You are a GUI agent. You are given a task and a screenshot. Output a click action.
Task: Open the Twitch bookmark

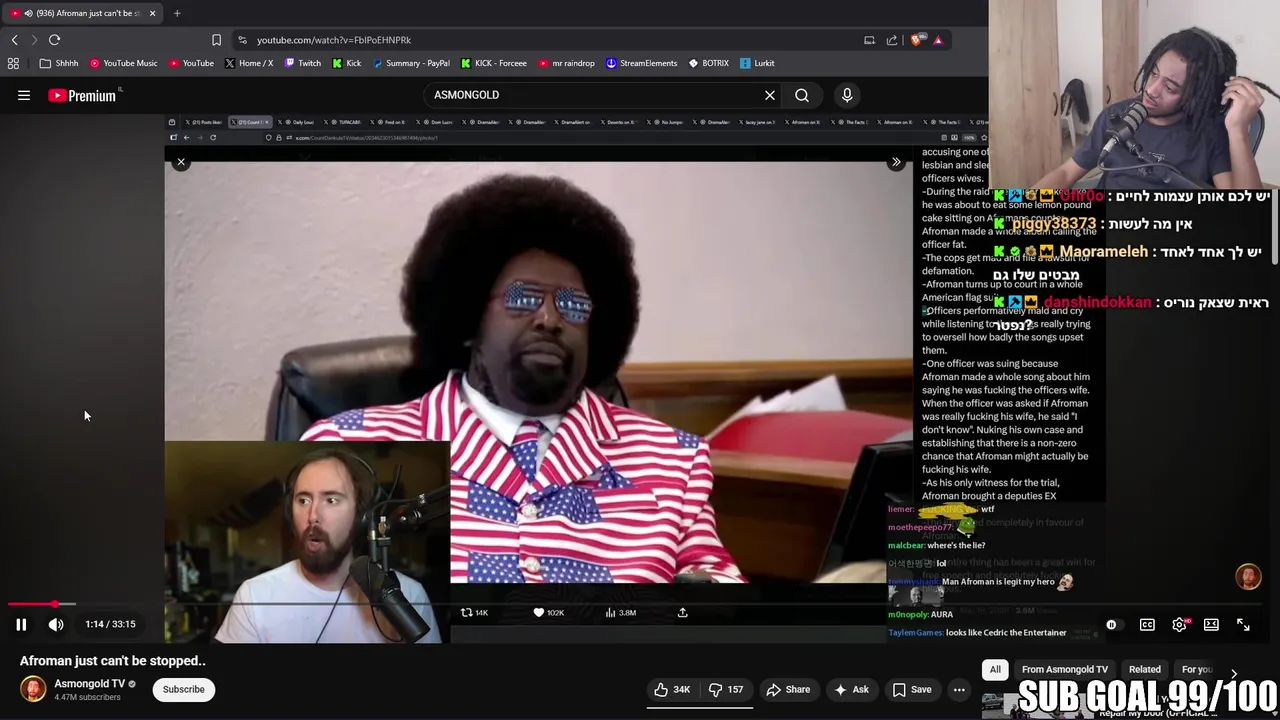[303, 63]
